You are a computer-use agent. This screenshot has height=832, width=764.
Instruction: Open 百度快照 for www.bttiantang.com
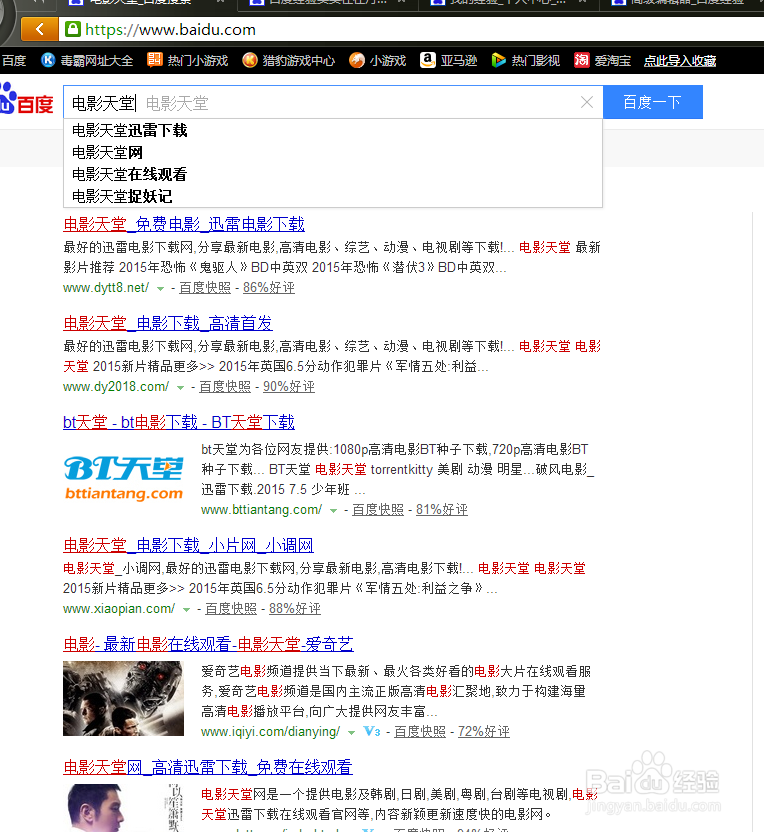[378, 510]
